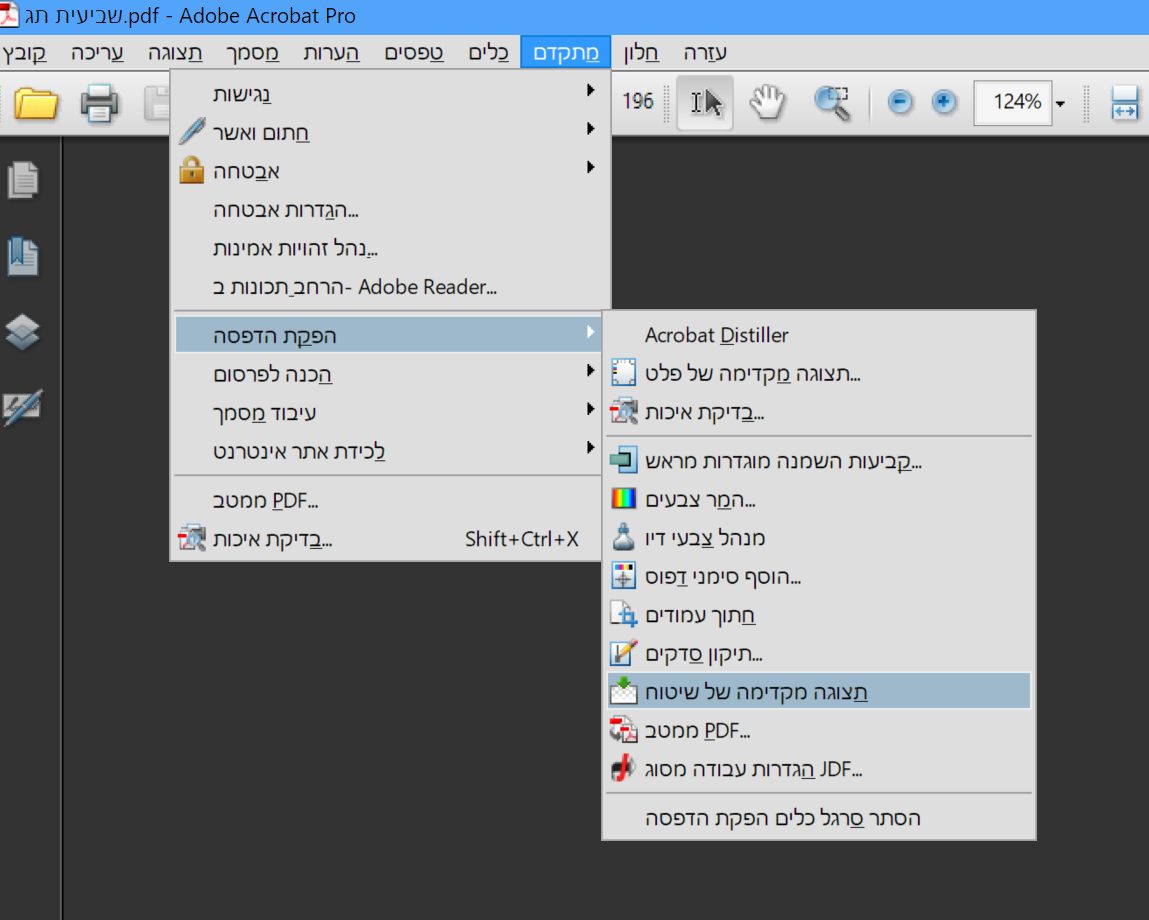This screenshot has height=920, width=1149.
Task: Click the page number field showing 196
Action: click(637, 101)
